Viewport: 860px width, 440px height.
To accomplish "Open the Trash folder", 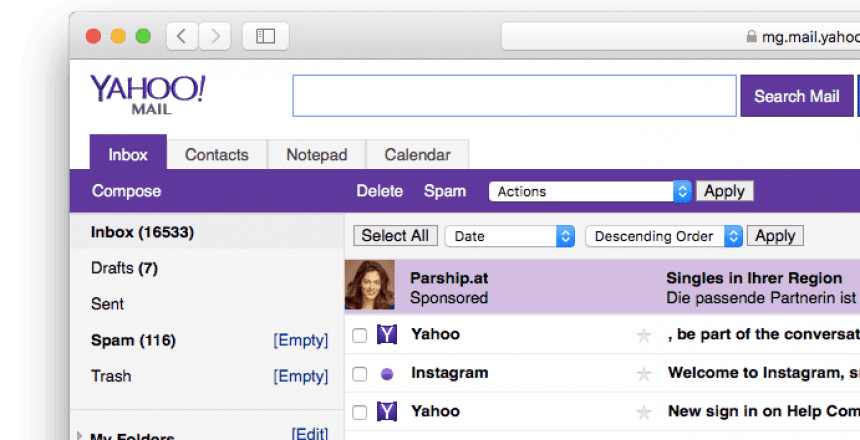I will (111, 376).
